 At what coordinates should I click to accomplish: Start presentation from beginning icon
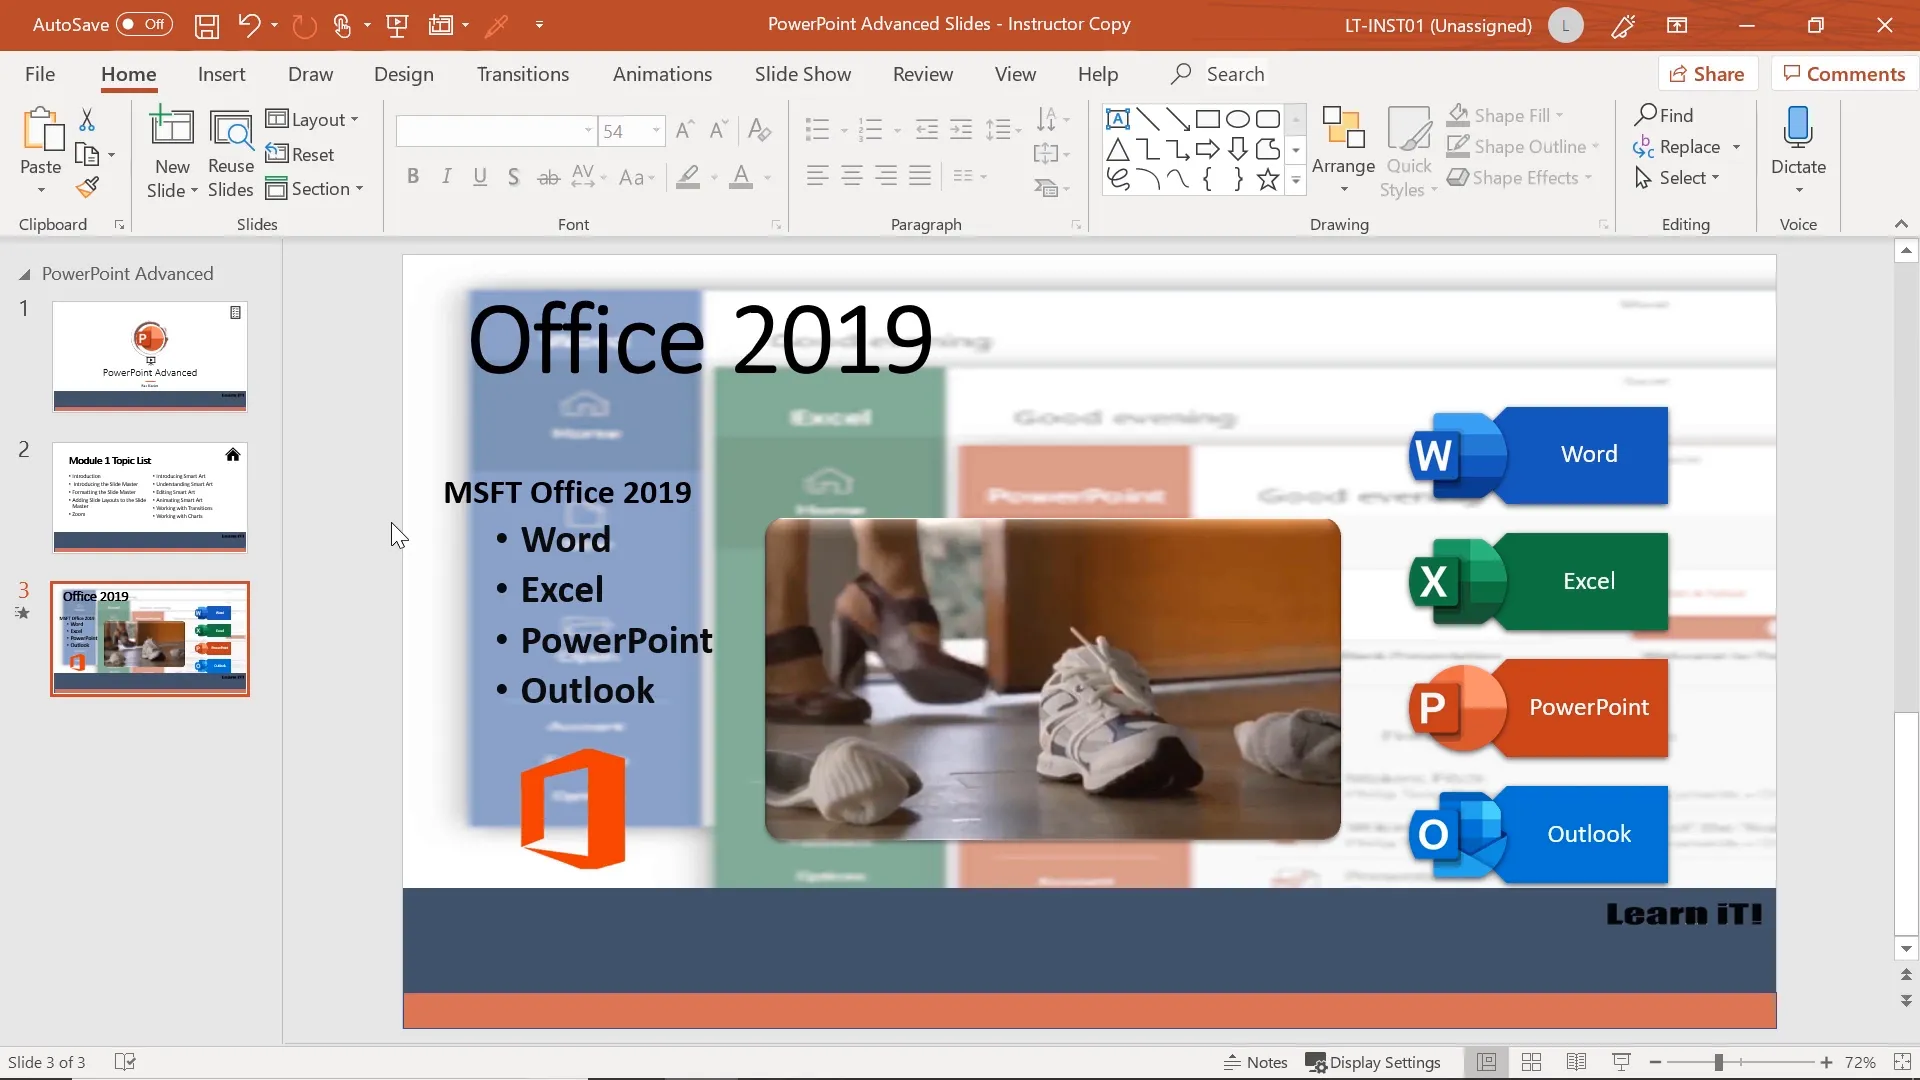[x=397, y=26]
